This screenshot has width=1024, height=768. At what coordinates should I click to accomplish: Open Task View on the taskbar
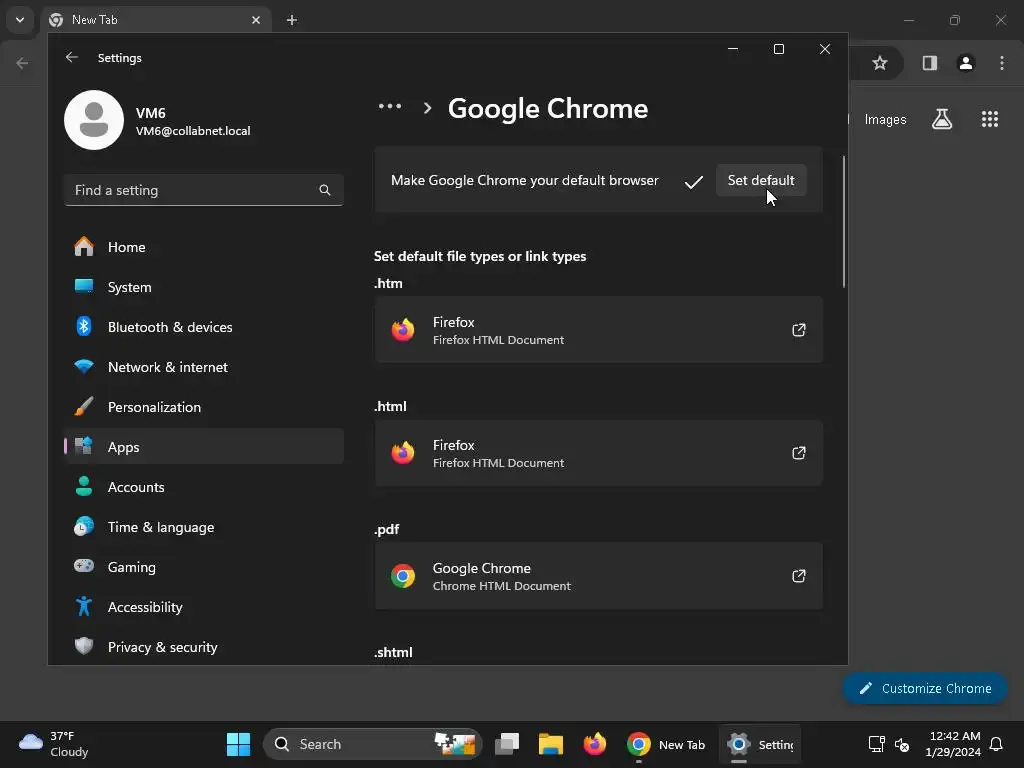point(507,744)
